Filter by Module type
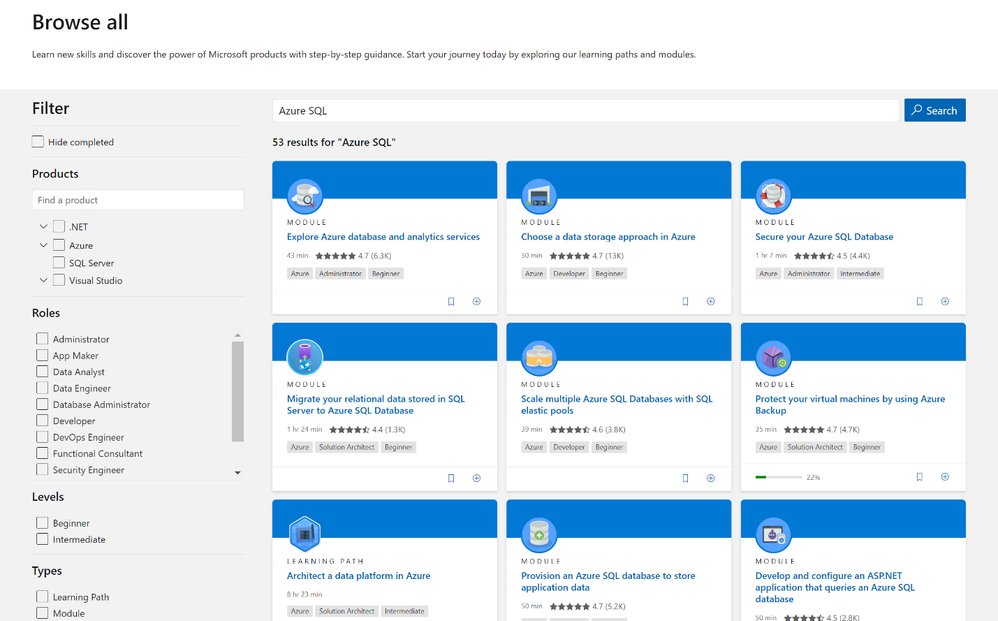998x621 pixels. click(x=42, y=613)
